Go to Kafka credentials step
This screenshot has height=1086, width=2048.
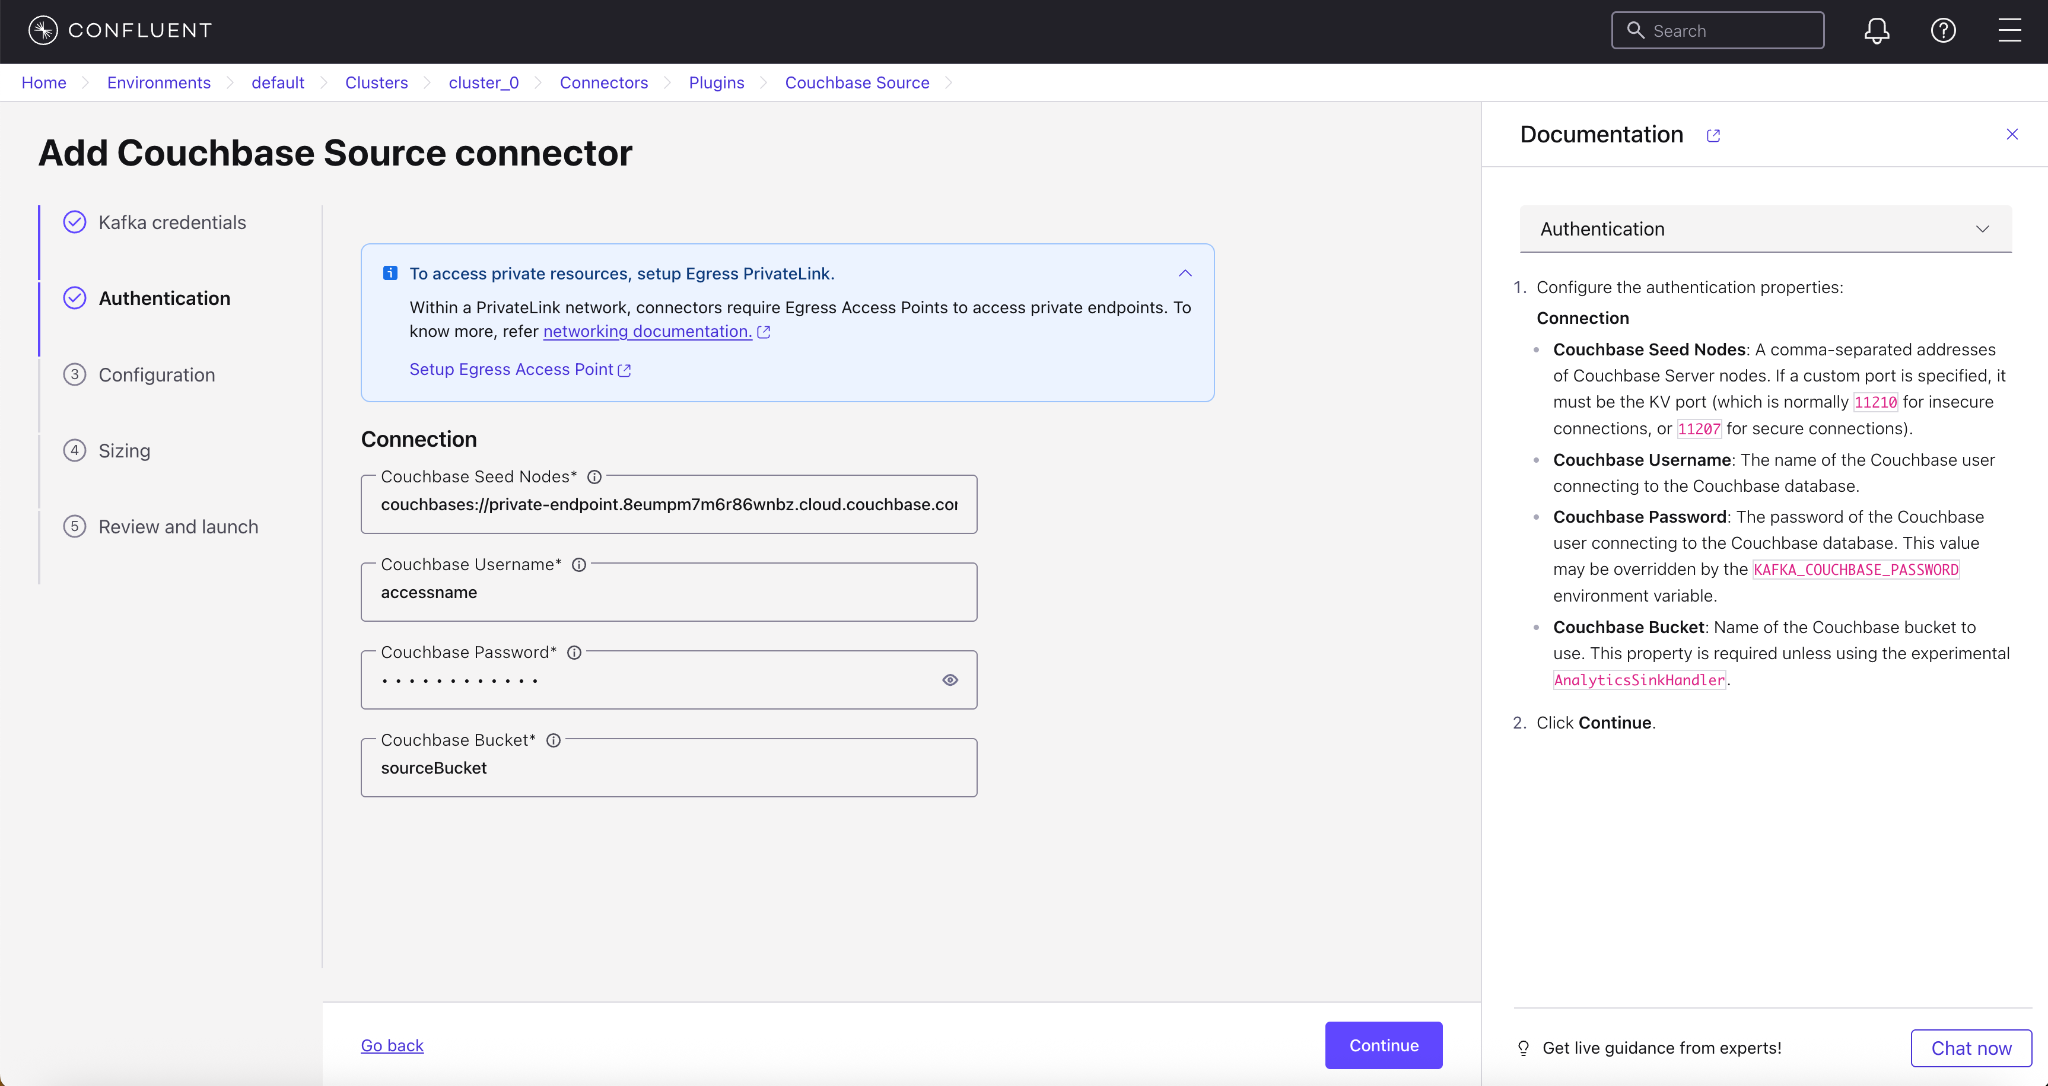coord(172,222)
